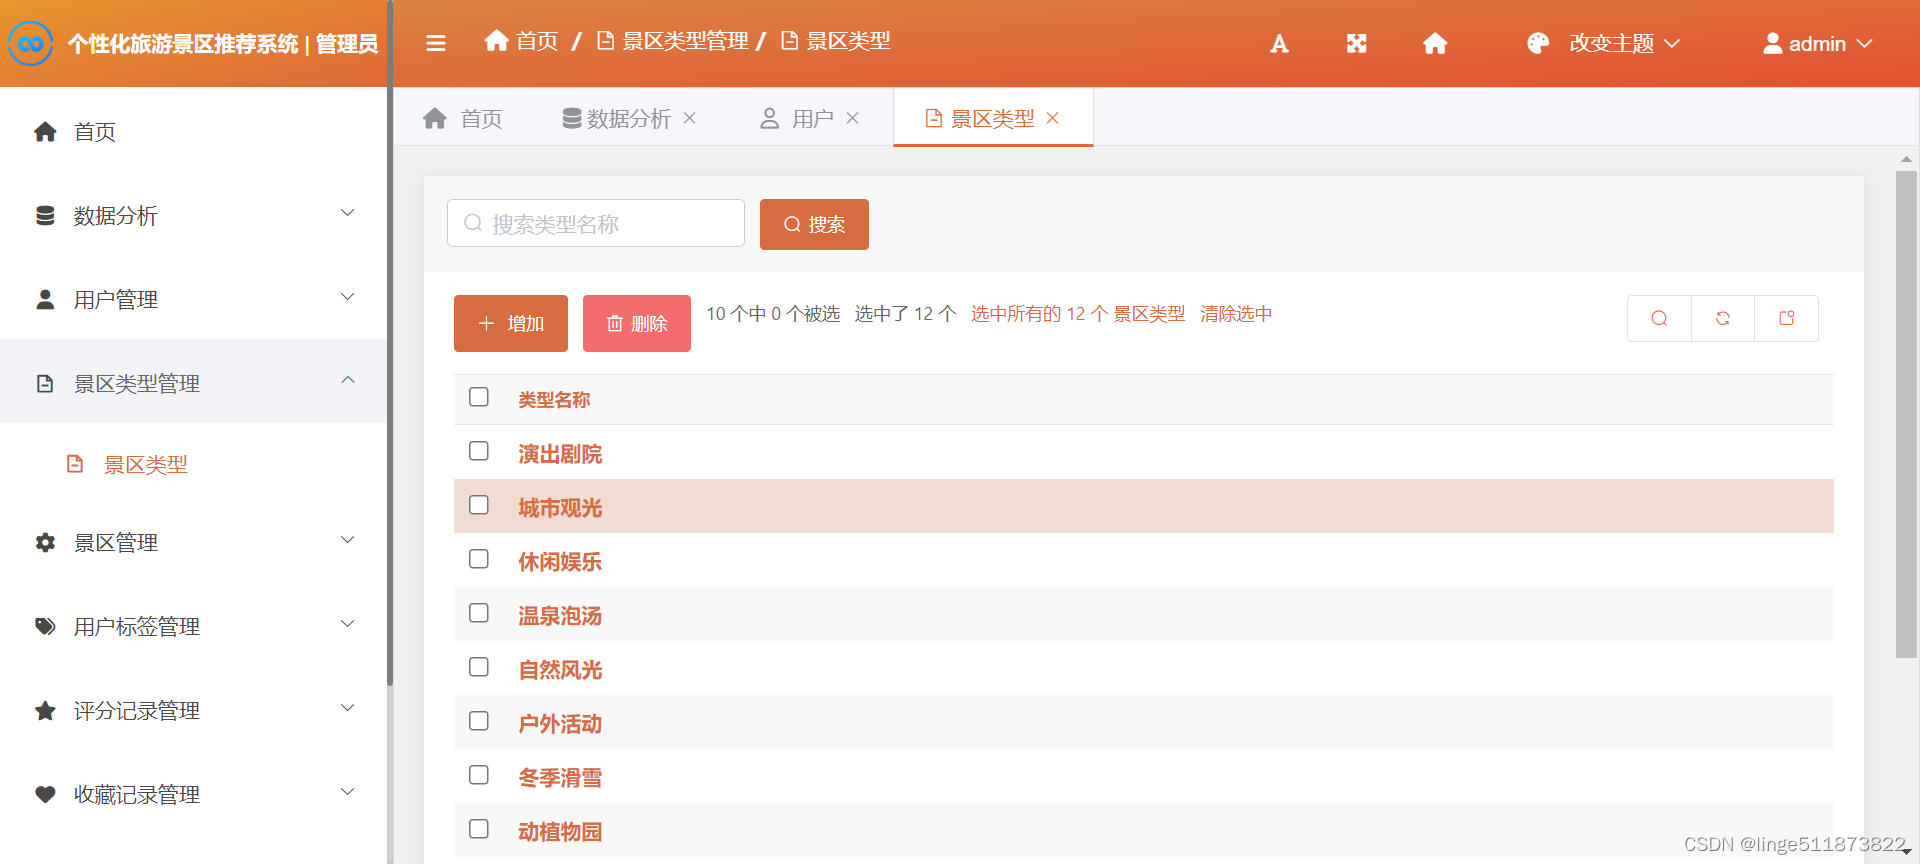The width and height of the screenshot is (1920, 864).
Task: Click the 景区管理 gear icon in sidebar
Action: pyautogui.click(x=45, y=543)
